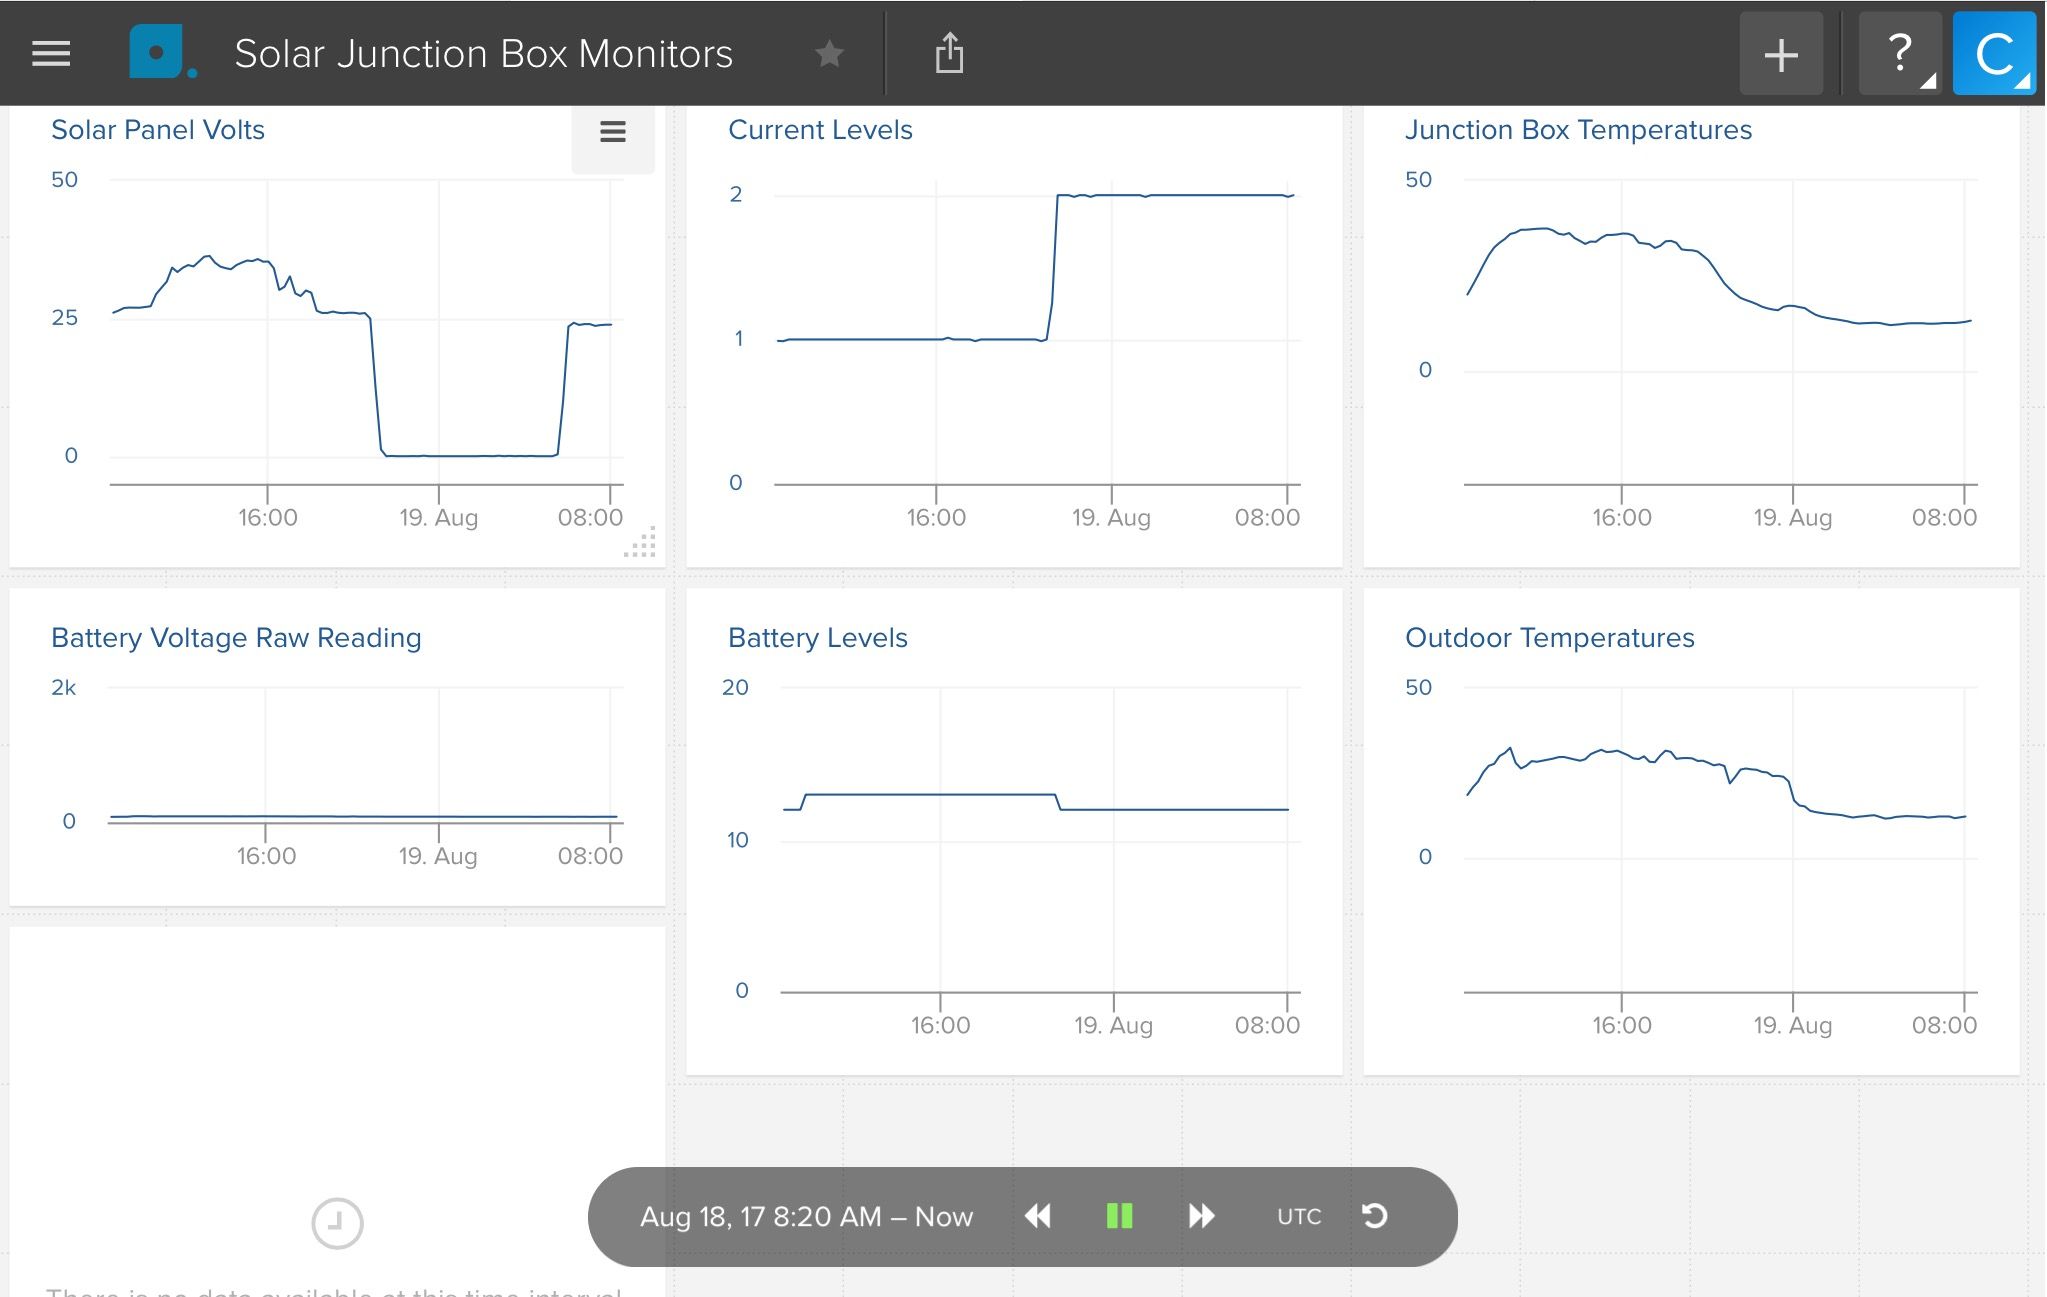Click the clock icon in the empty panel

coord(337,1221)
